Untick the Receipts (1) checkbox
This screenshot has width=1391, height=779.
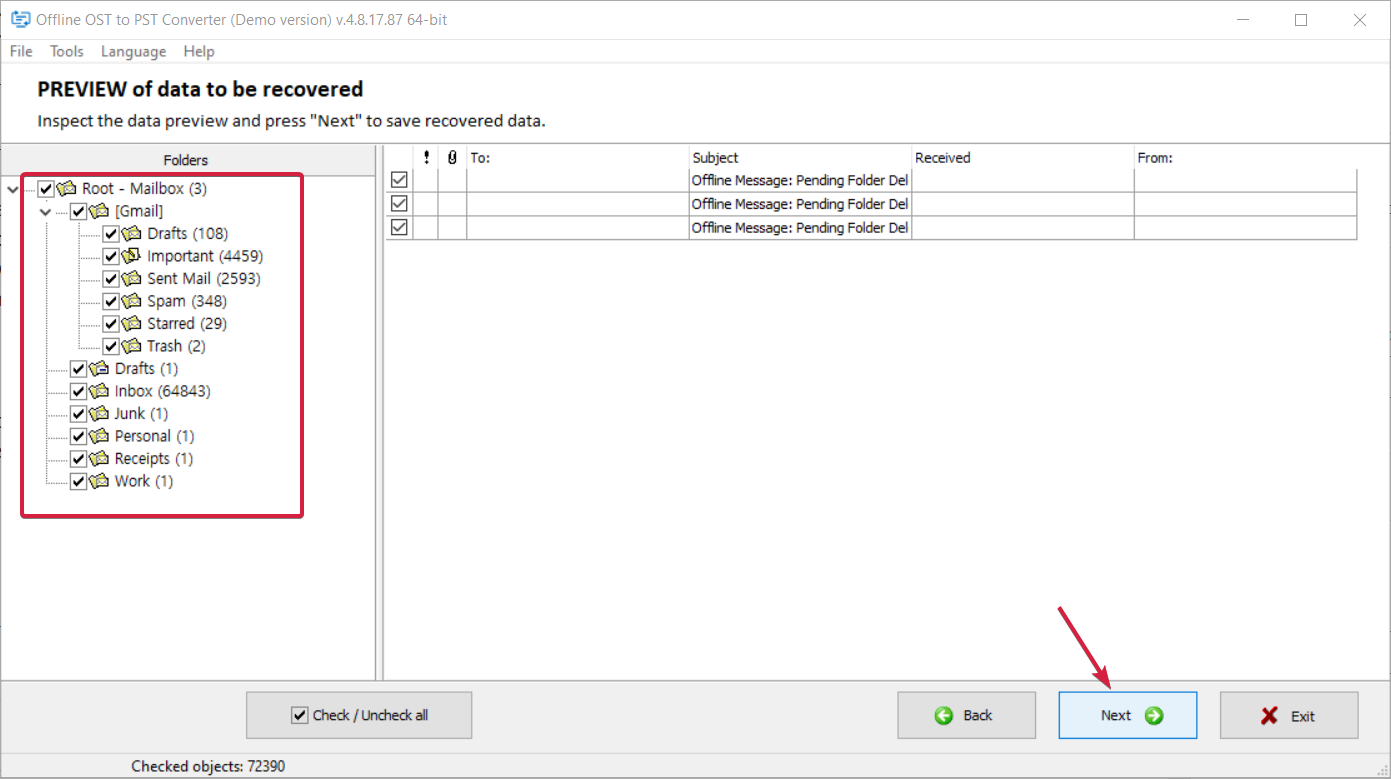(x=78, y=458)
